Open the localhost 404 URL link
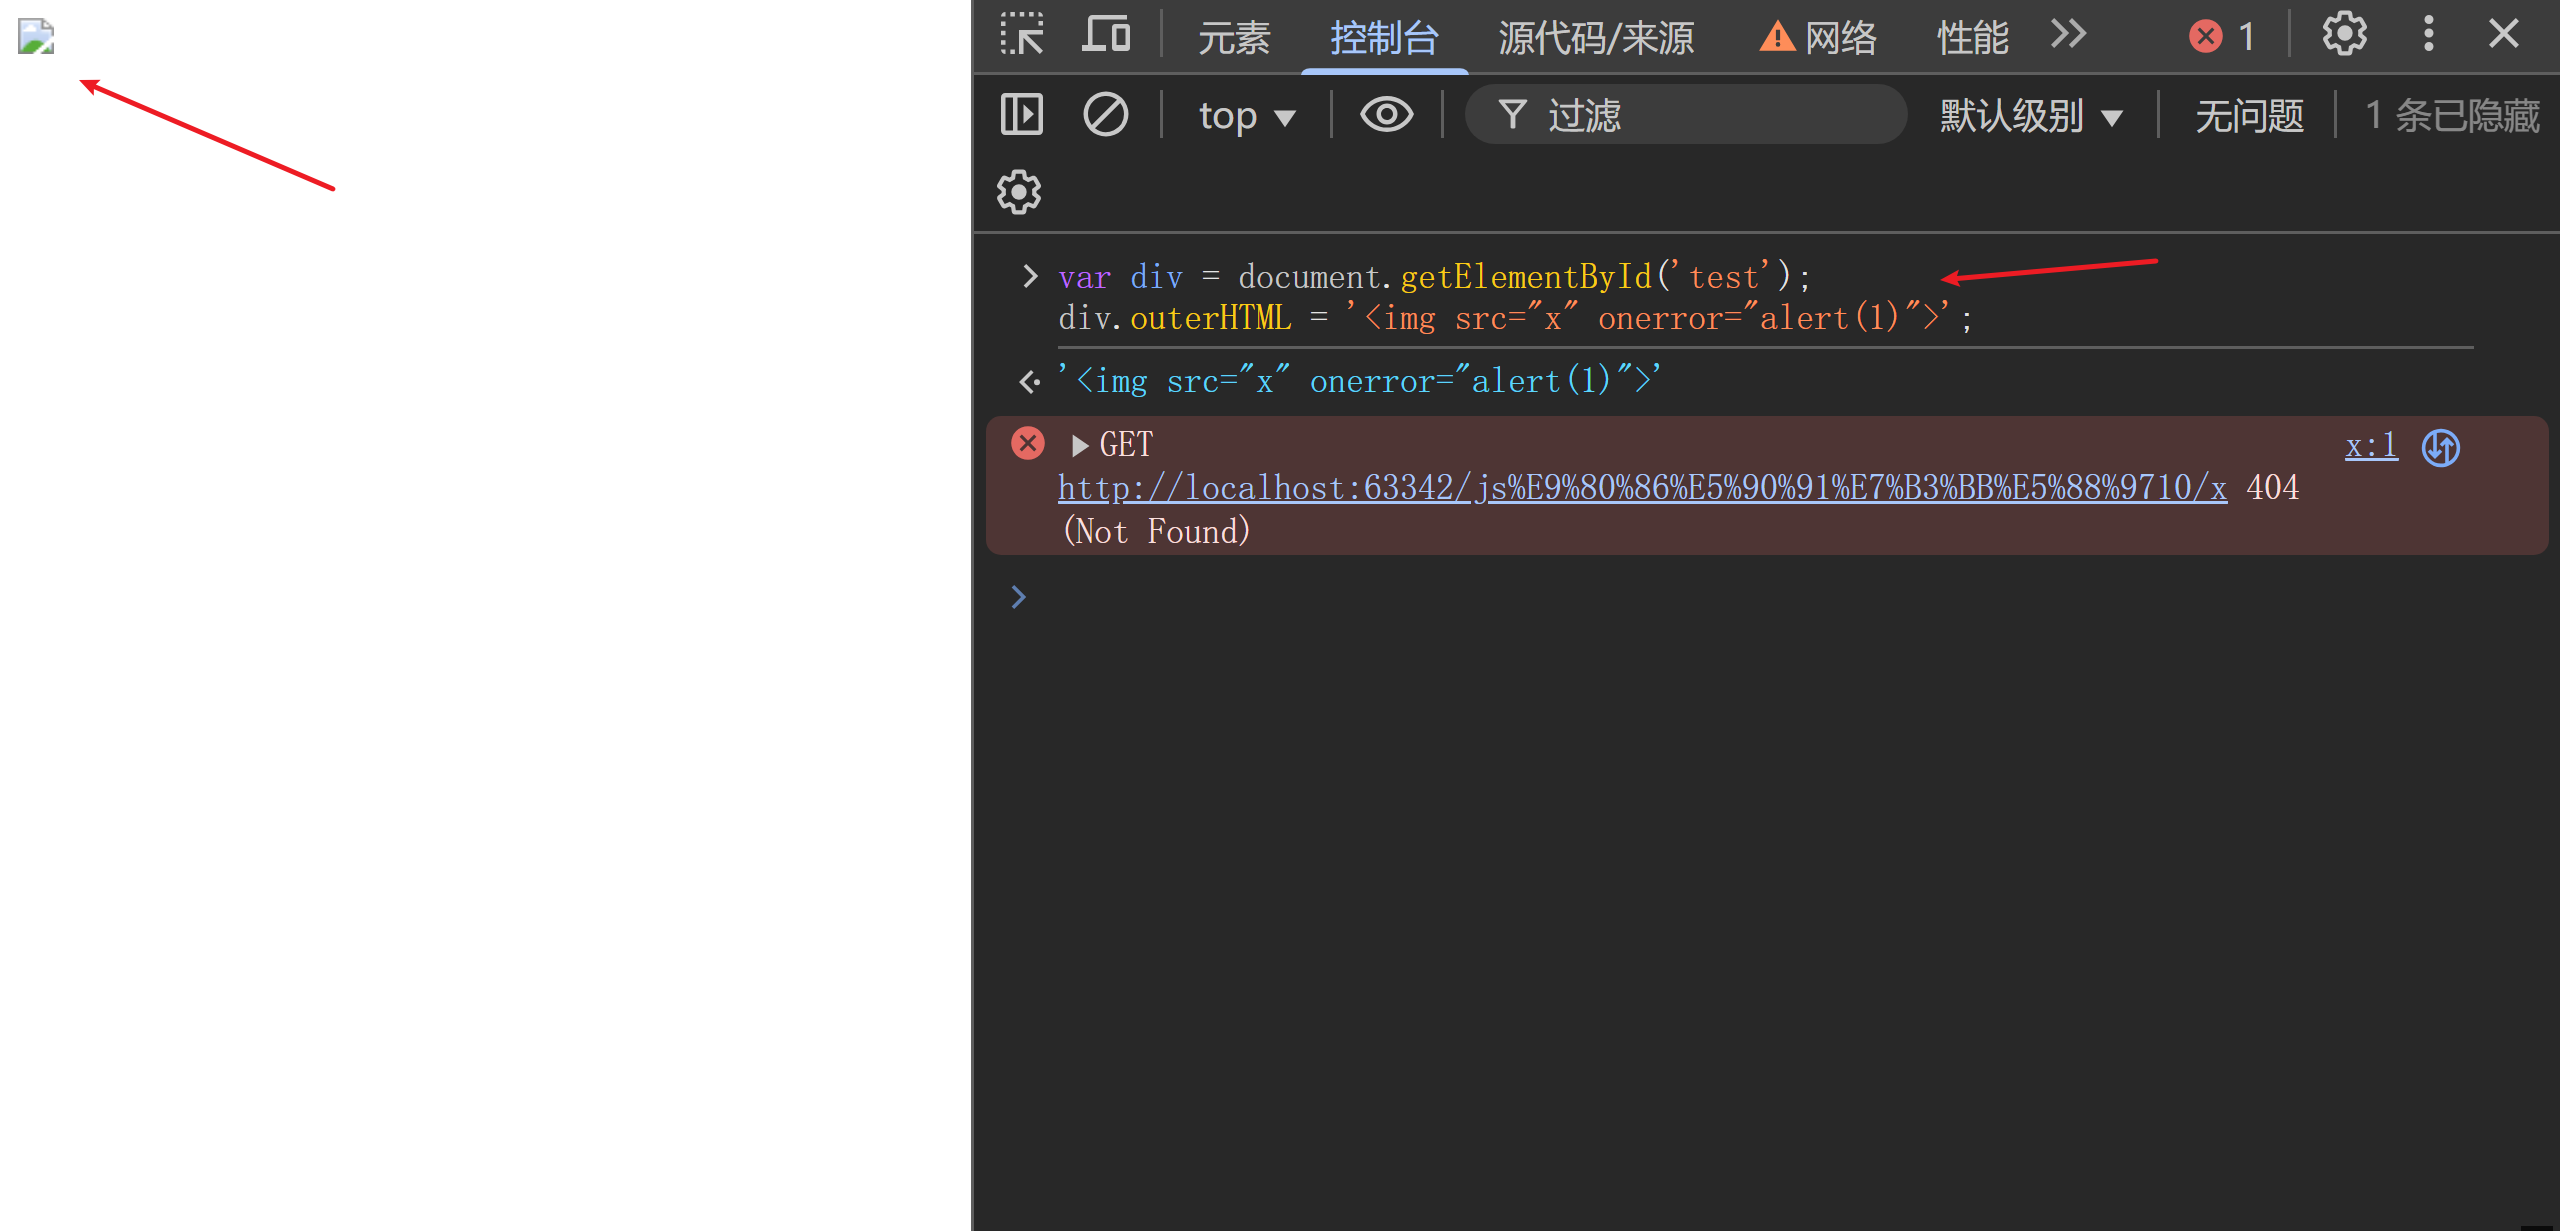This screenshot has width=2560, height=1231. 1642,488
